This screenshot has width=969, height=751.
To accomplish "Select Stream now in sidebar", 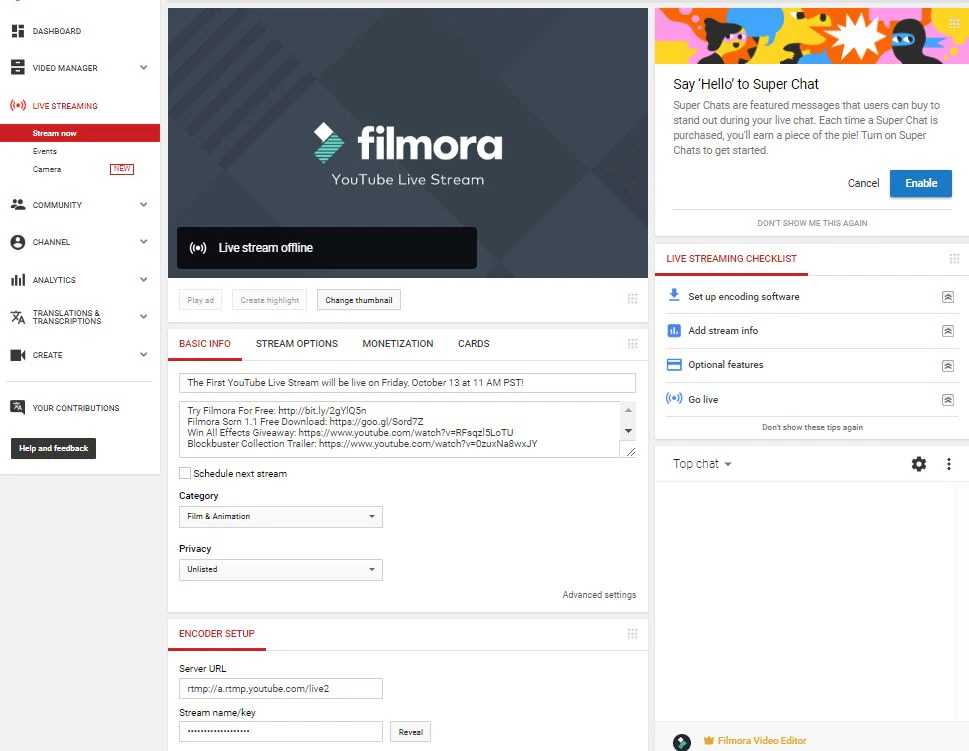I will (x=80, y=133).
